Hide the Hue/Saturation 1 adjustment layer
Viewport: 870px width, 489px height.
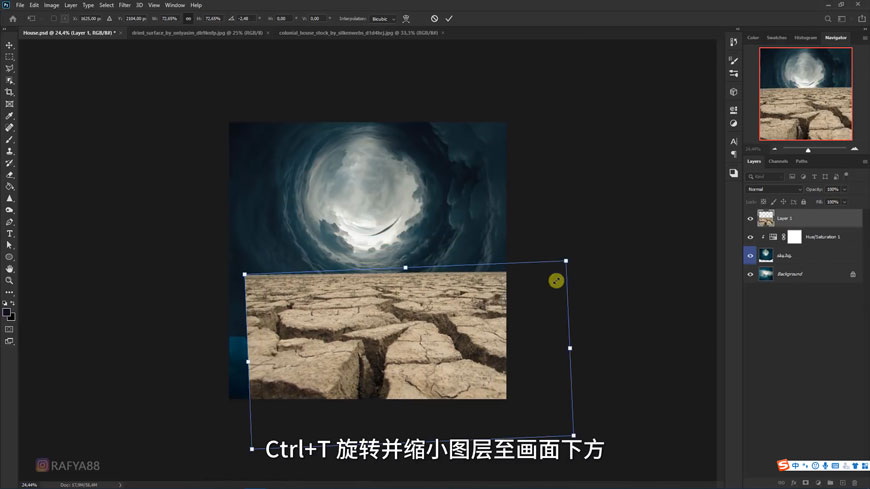tap(750, 237)
